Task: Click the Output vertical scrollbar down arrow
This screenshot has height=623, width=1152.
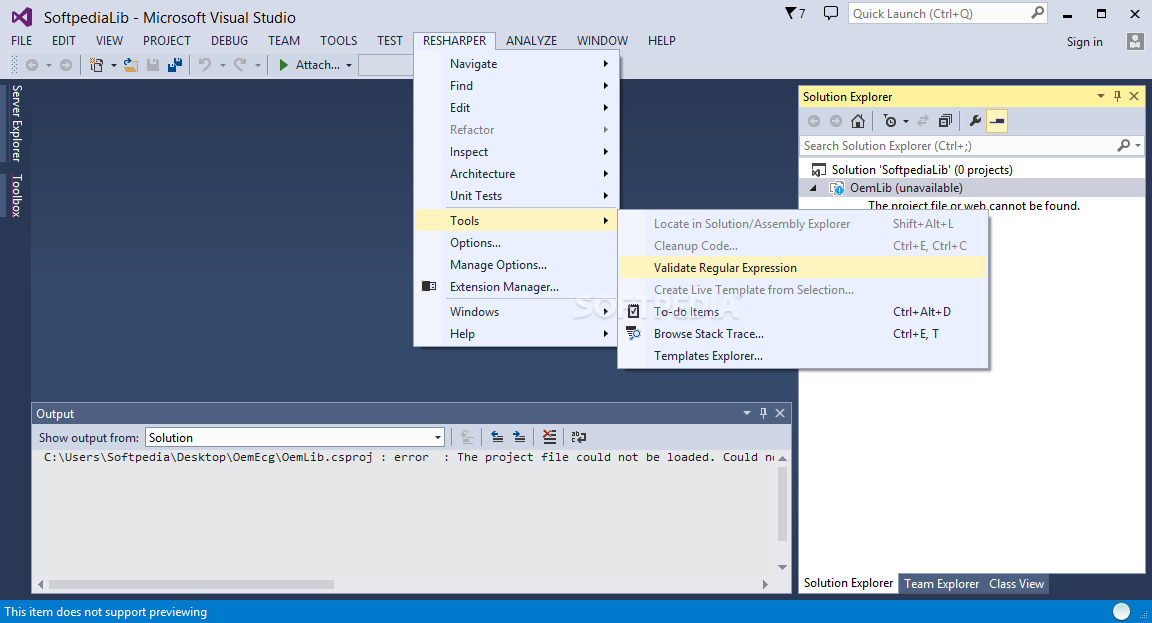Action: pos(782,567)
